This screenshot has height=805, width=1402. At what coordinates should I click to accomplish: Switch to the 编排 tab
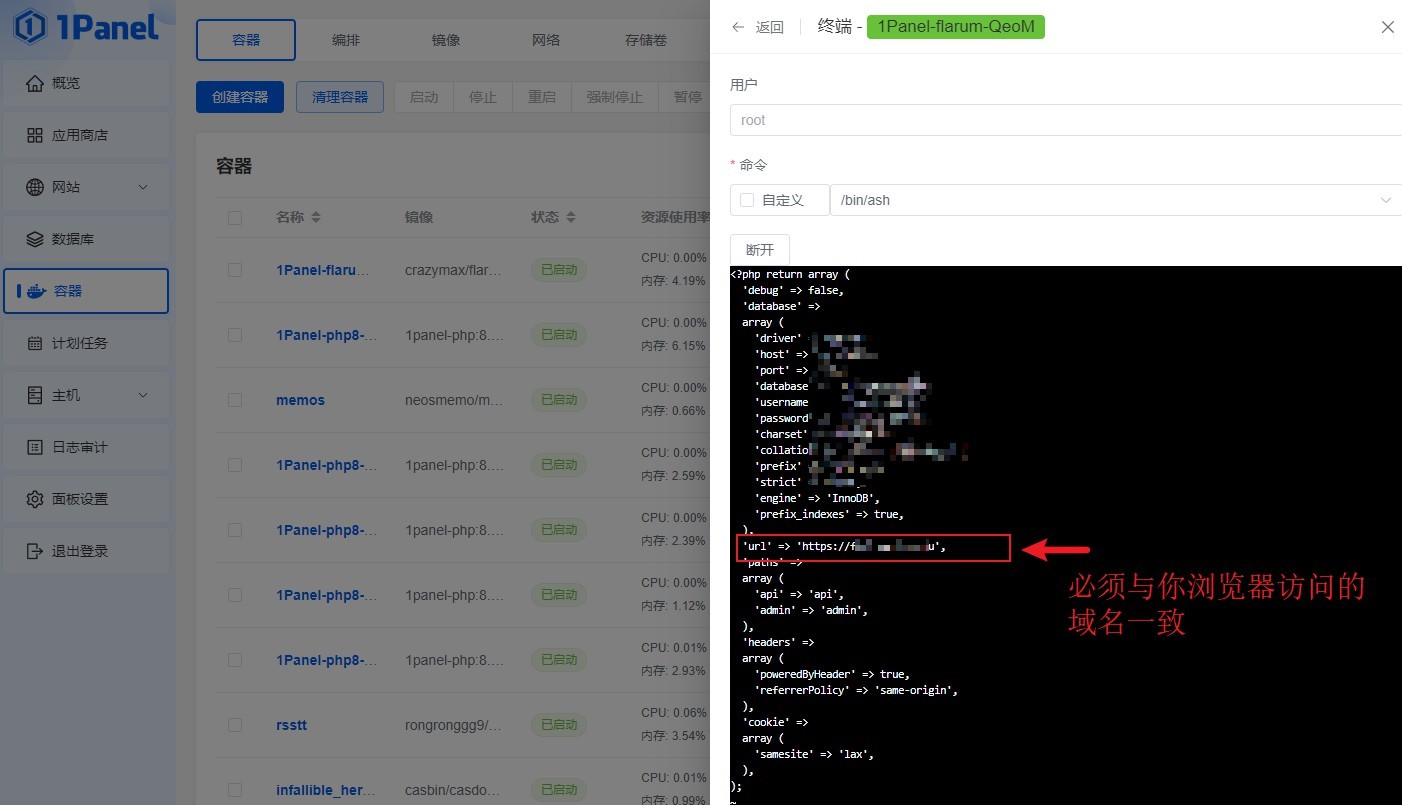click(x=346, y=40)
